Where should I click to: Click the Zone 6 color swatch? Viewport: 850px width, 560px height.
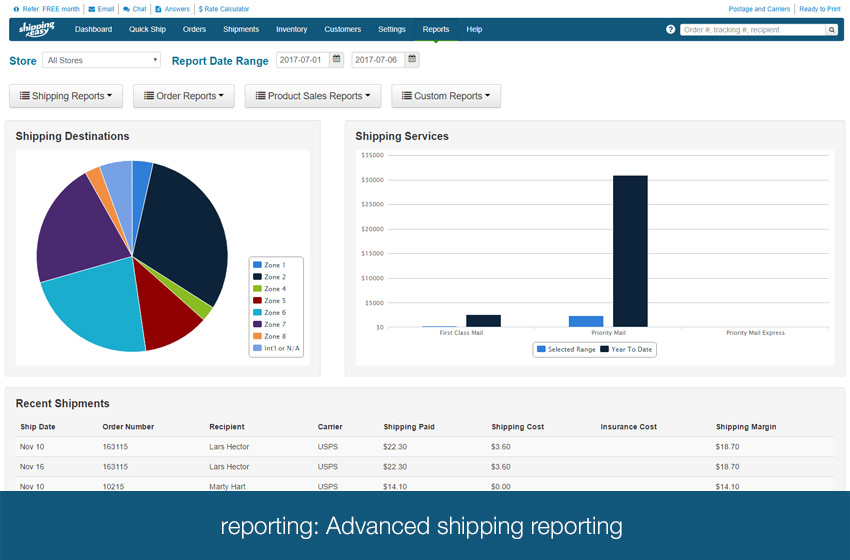click(257, 313)
